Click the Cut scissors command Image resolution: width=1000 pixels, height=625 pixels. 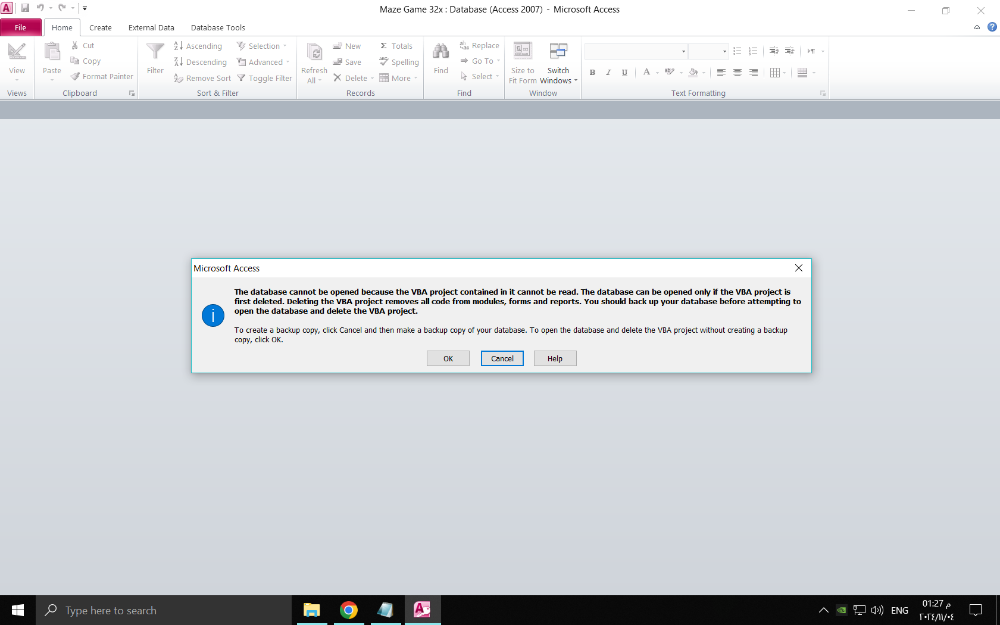[82, 45]
